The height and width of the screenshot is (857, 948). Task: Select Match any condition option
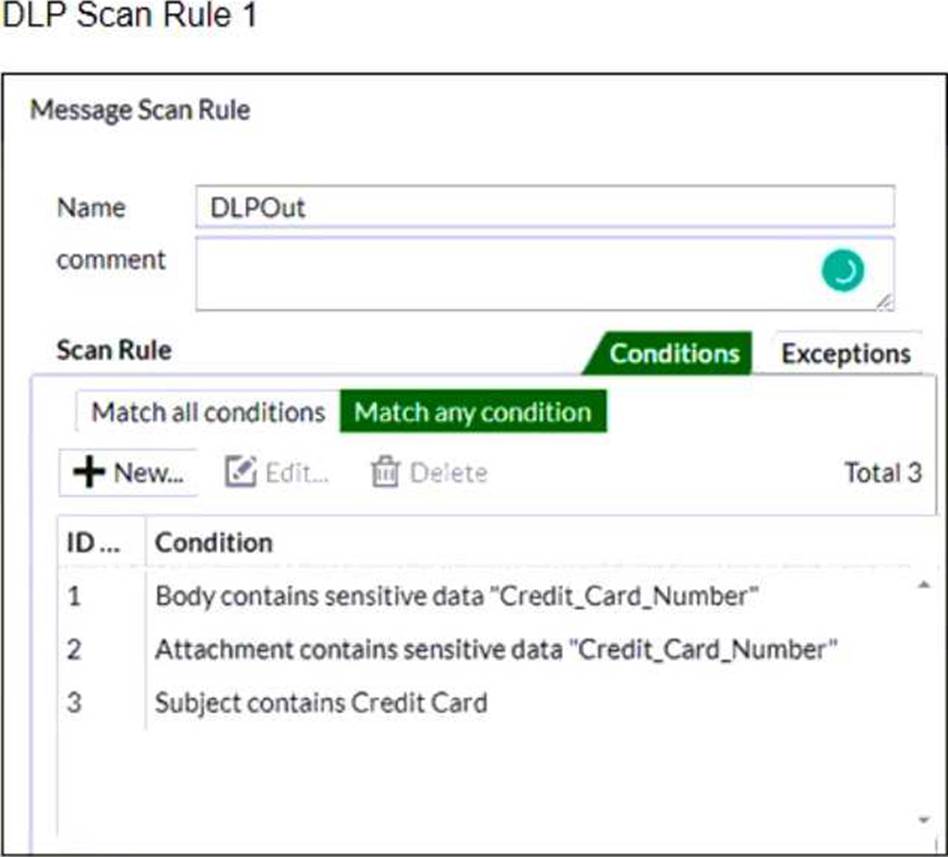(x=473, y=412)
